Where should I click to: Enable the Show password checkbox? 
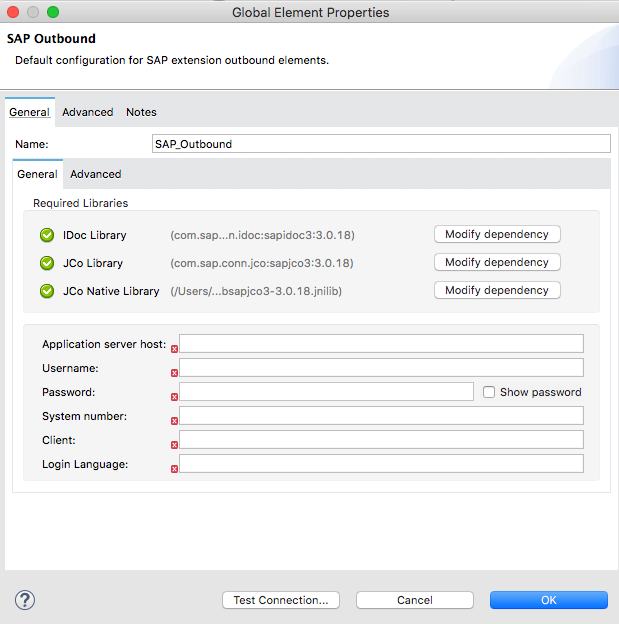click(489, 392)
